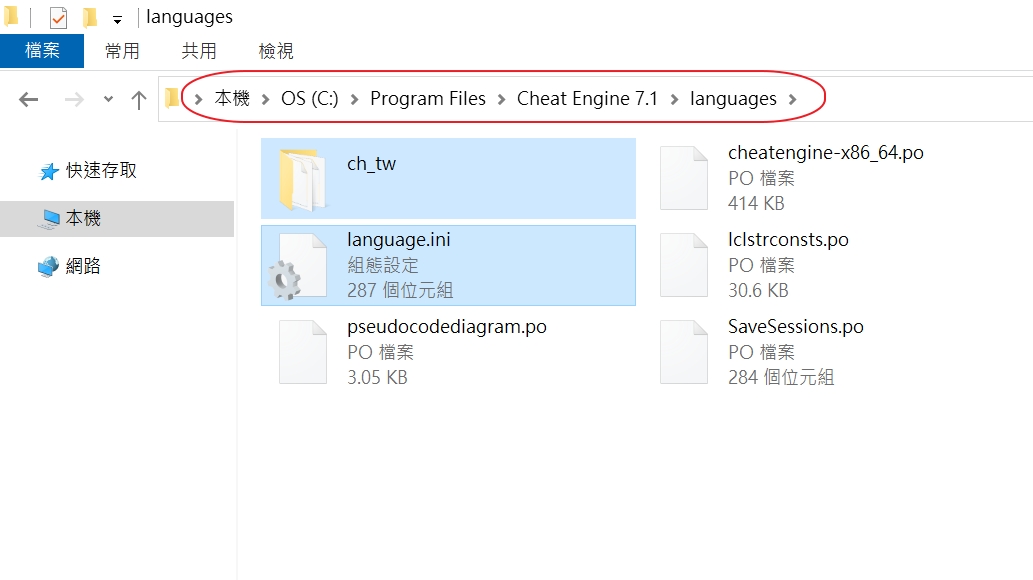Switch to the 檢視 (View) ribbon tab

click(x=276, y=51)
